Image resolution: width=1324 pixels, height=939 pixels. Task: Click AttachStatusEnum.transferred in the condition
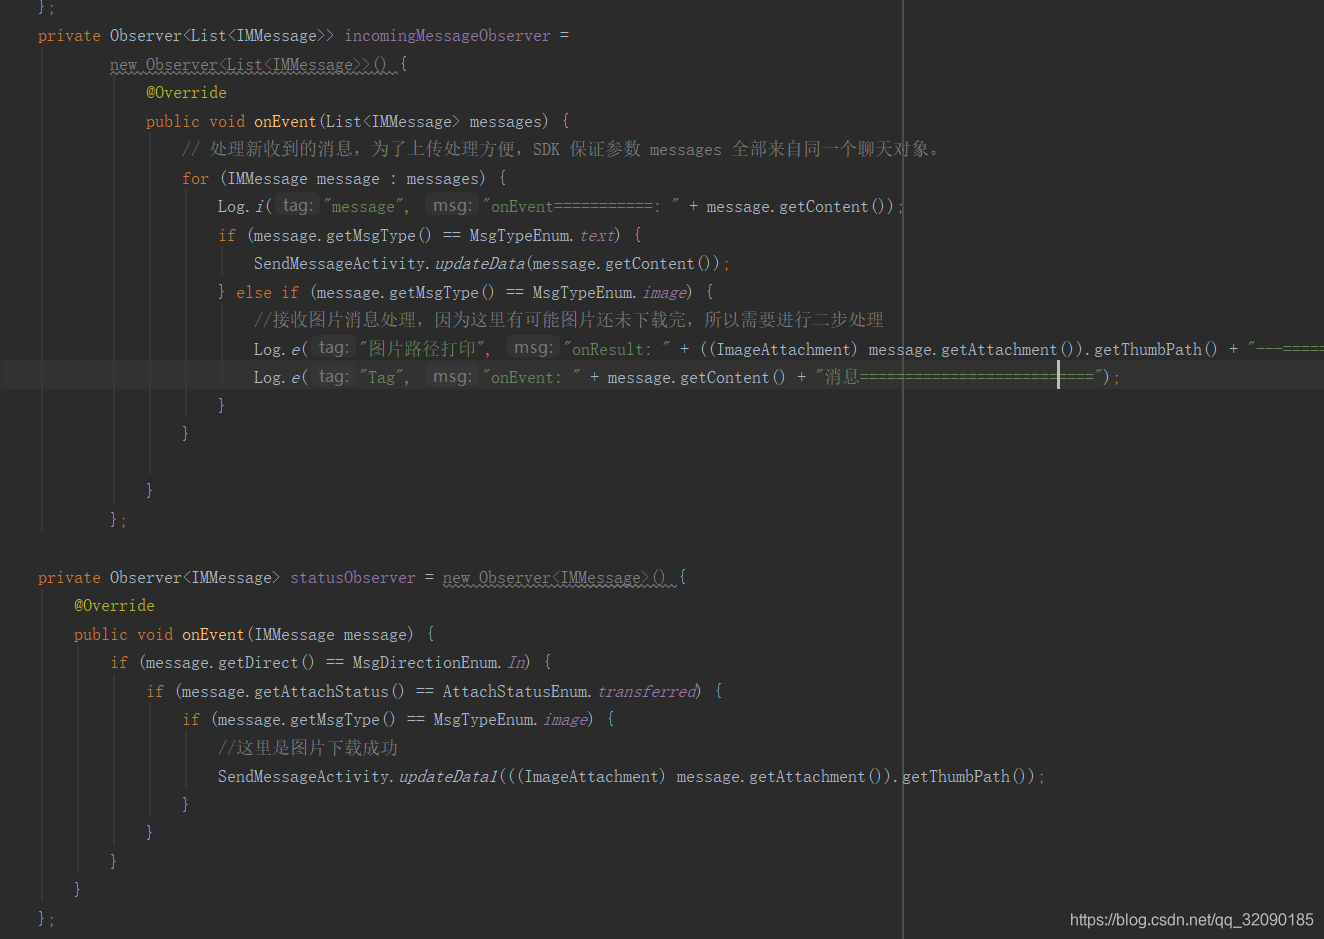(570, 692)
